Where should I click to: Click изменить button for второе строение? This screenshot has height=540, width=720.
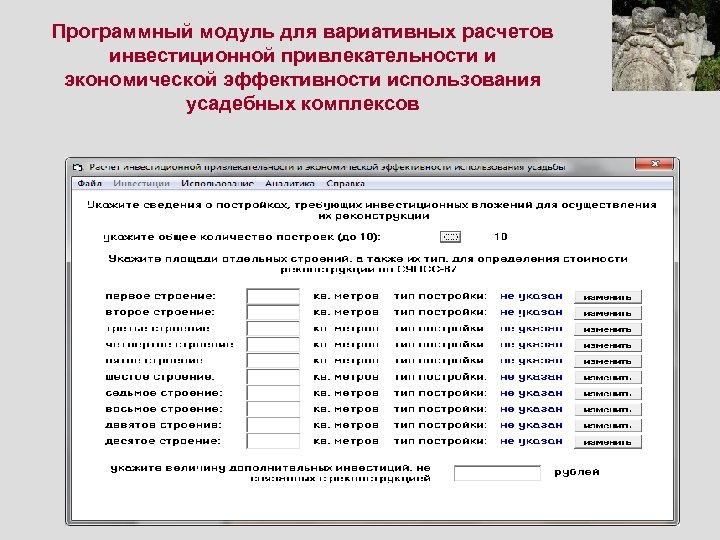(x=608, y=313)
